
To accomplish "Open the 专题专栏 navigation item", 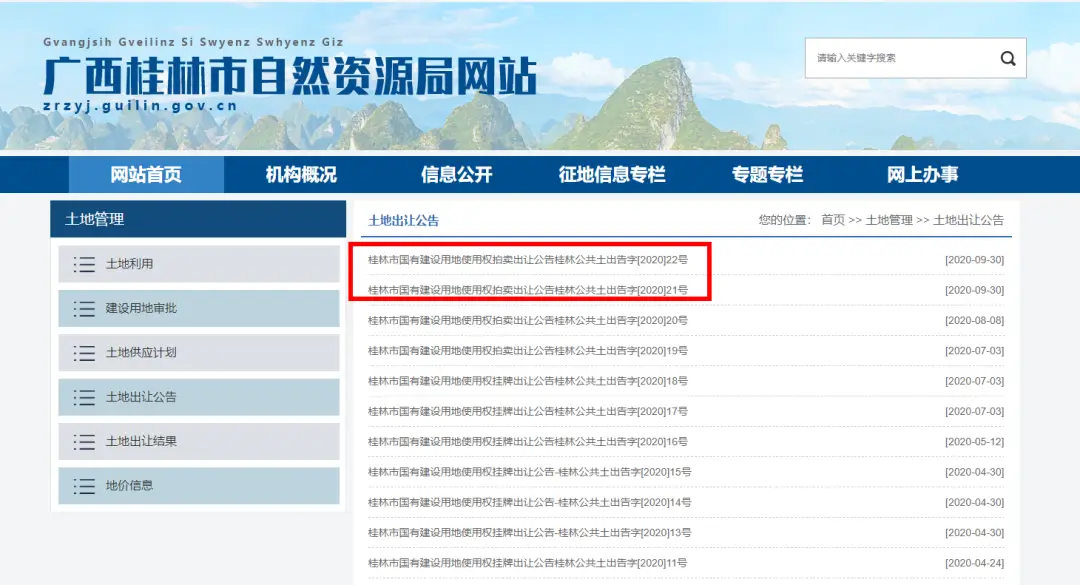I will coord(767,174).
